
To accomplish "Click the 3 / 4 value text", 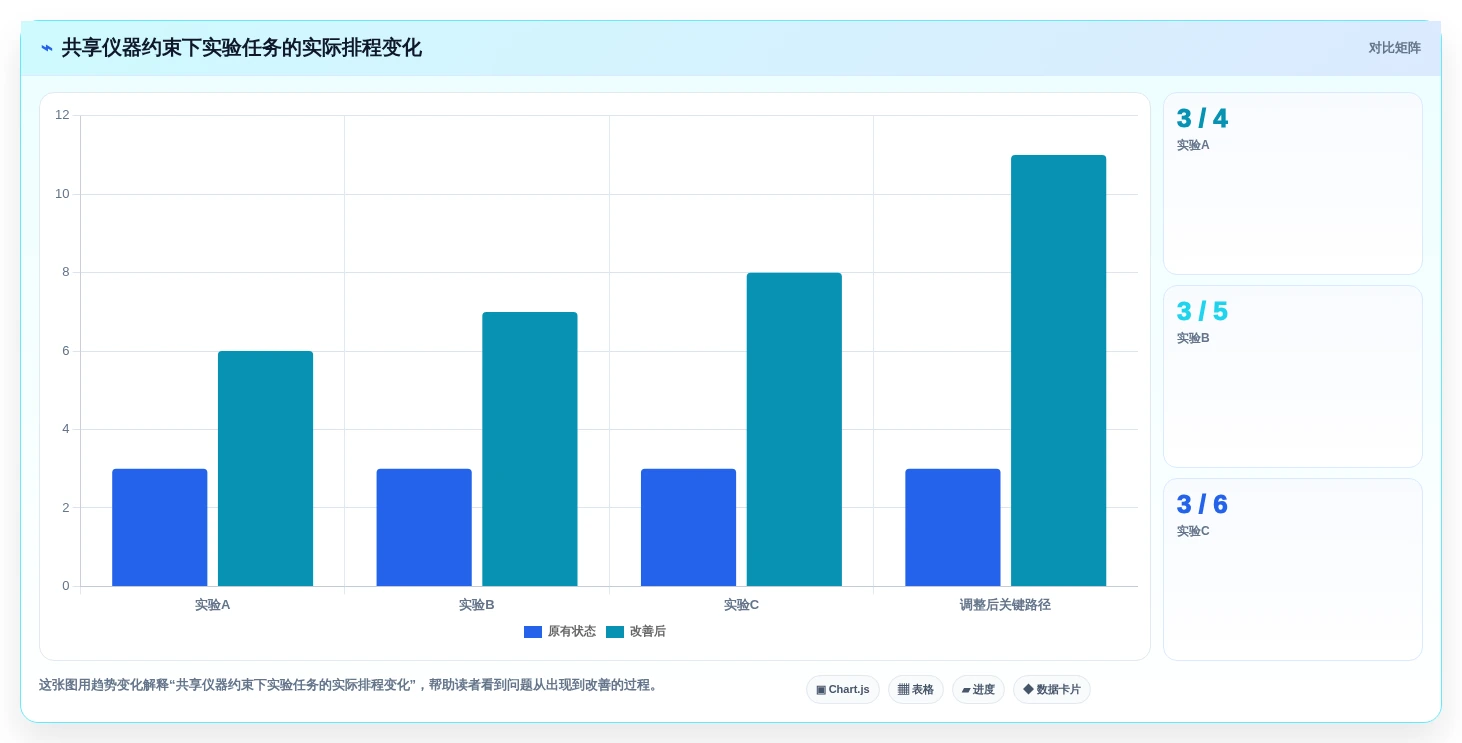I will tap(1202, 119).
